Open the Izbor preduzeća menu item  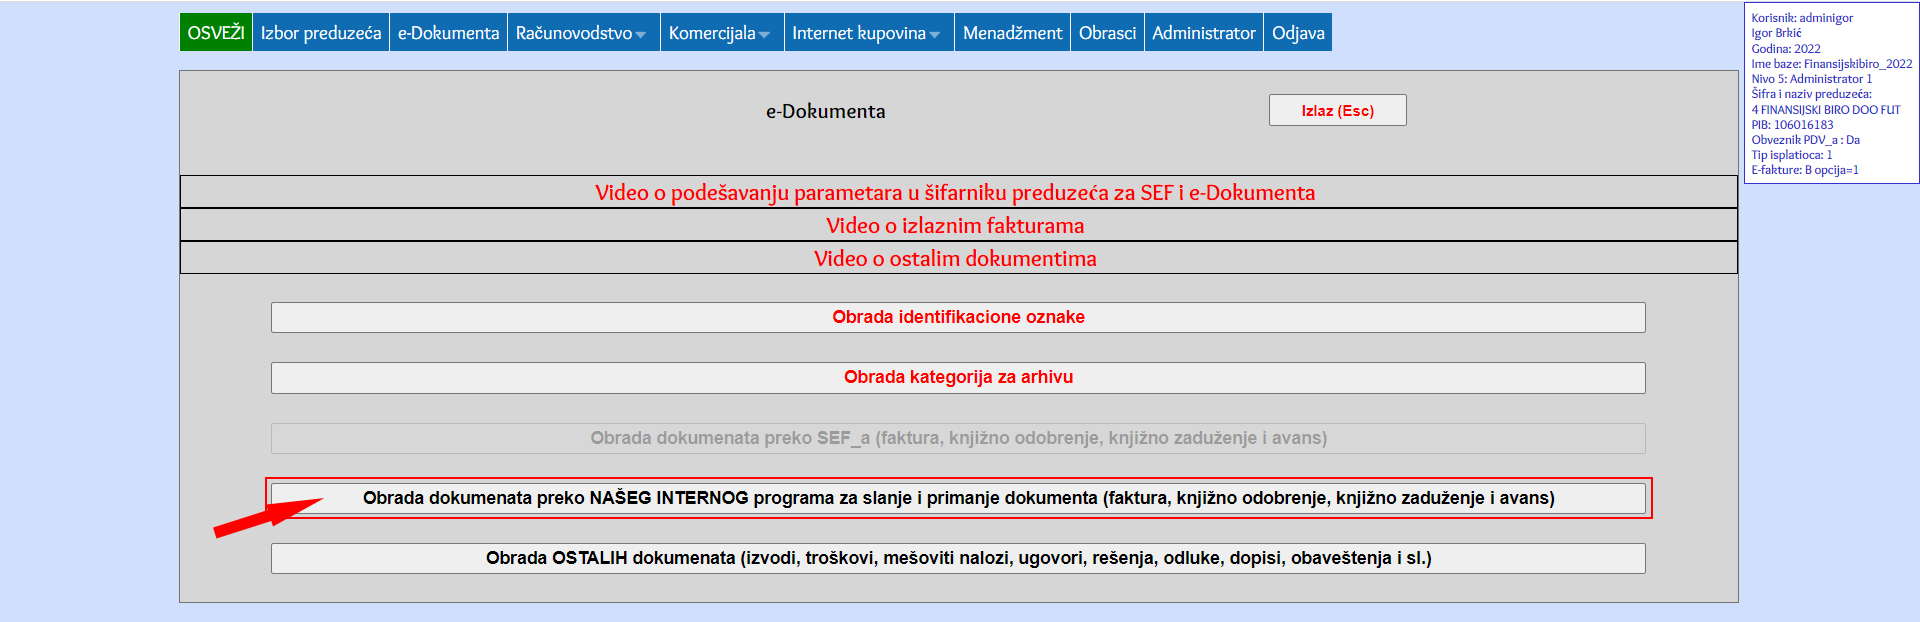coord(321,32)
